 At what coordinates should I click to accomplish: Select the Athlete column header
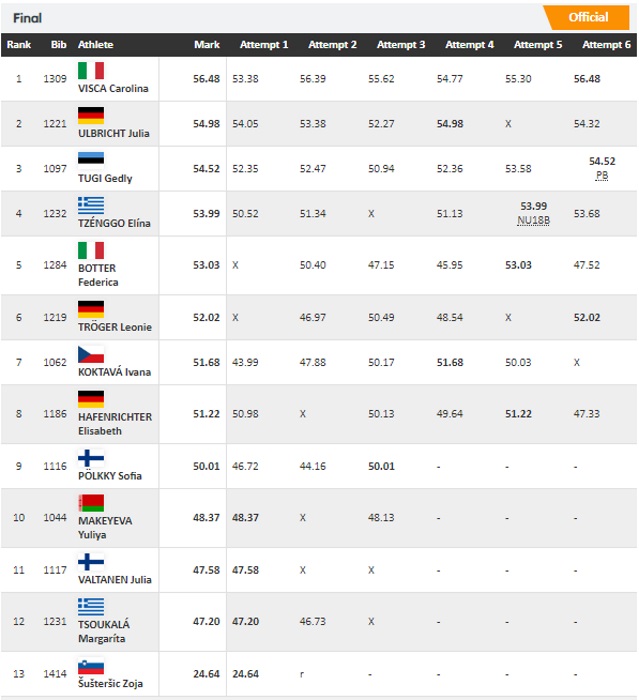point(96,45)
